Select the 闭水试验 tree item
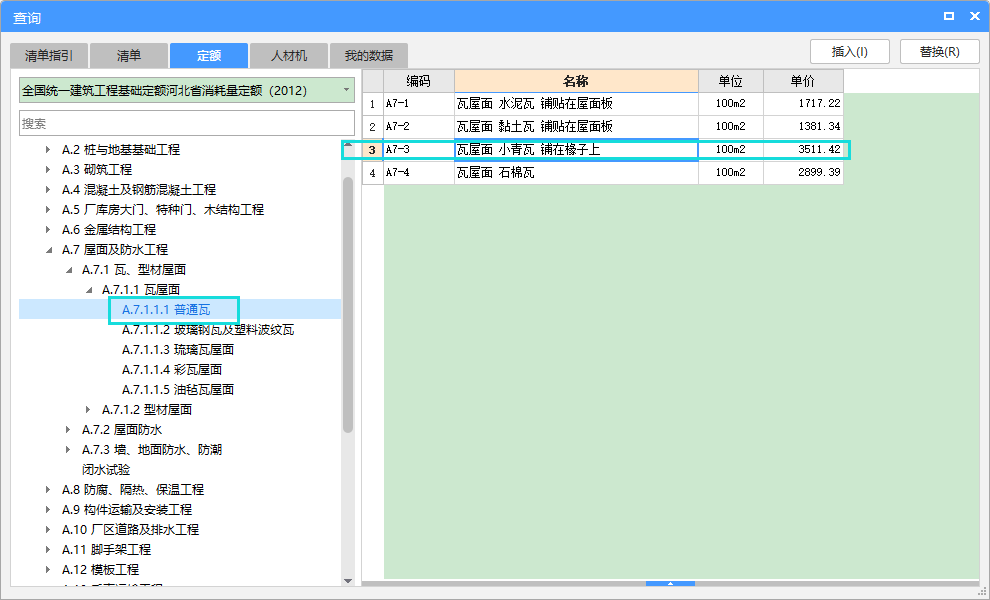Viewport: 990px width, 600px height. click(122, 469)
